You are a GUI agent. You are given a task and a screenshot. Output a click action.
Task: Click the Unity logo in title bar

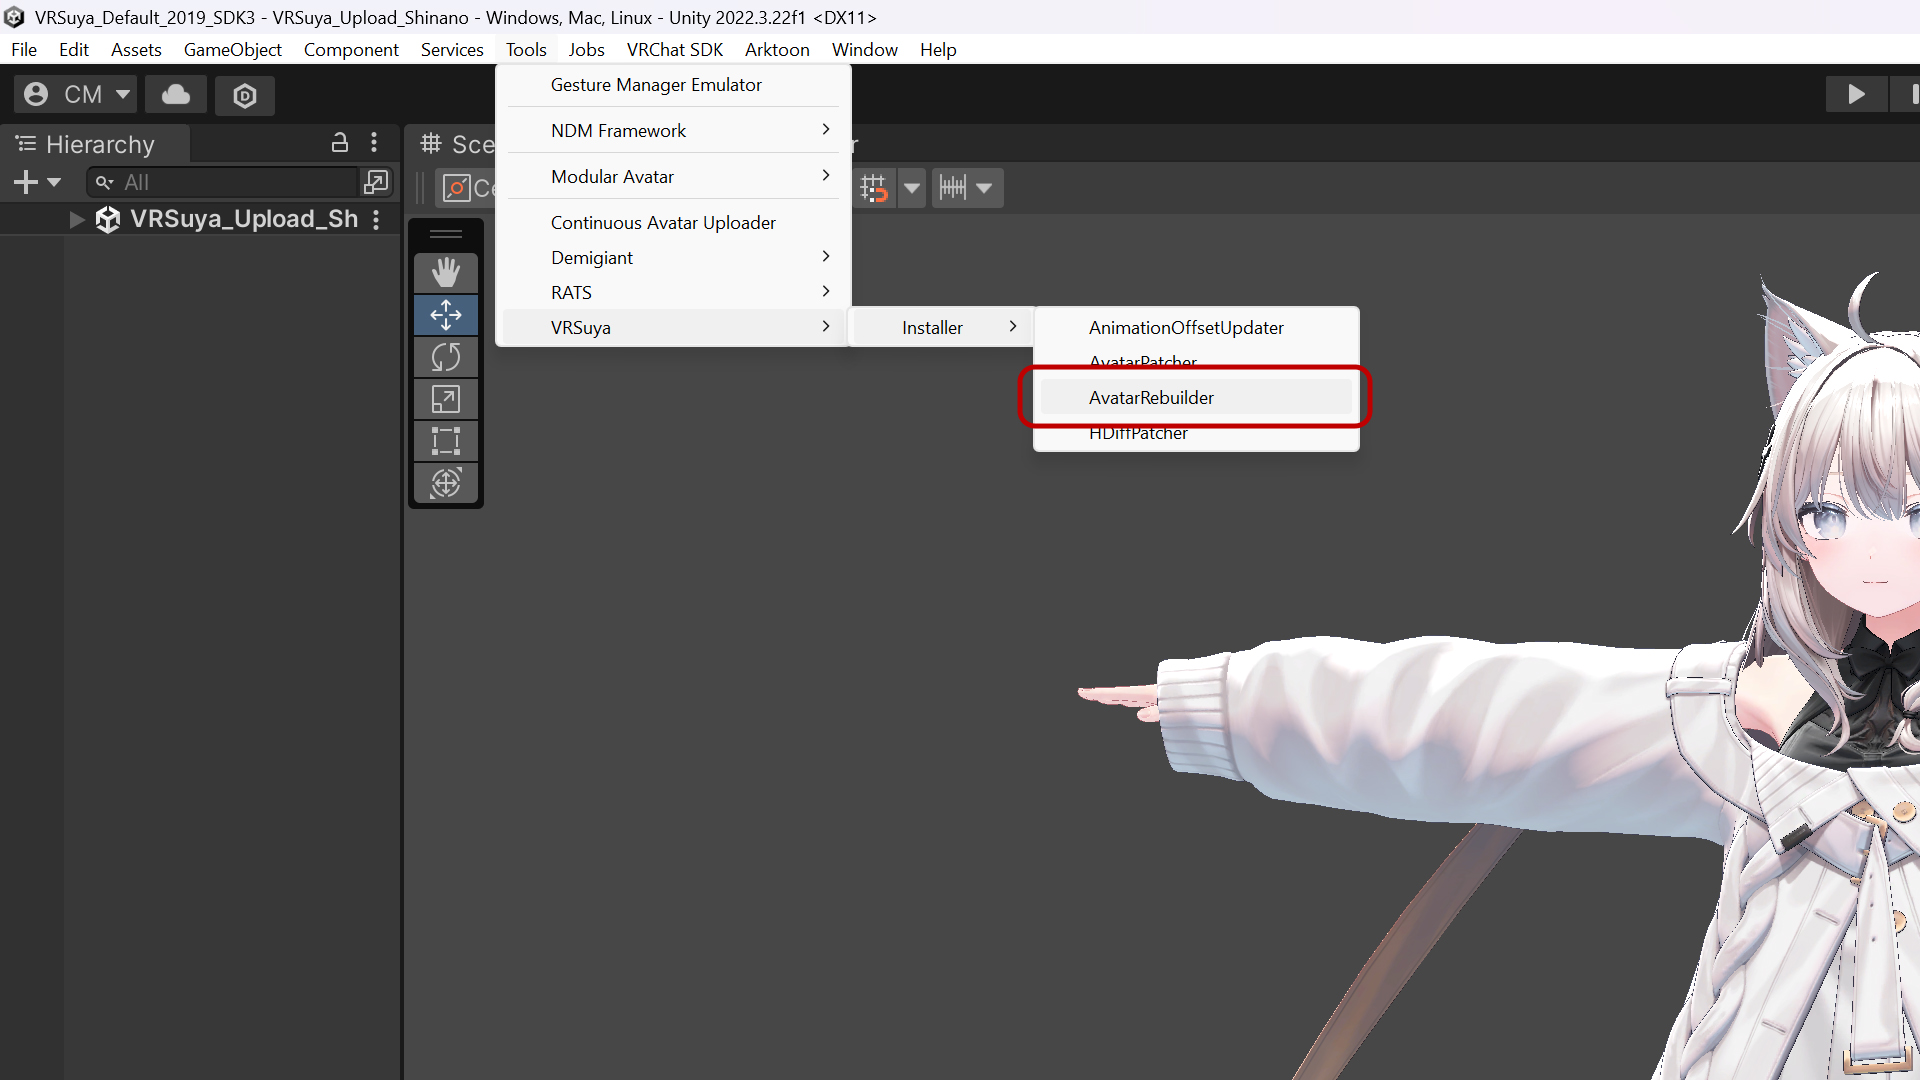point(14,17)
